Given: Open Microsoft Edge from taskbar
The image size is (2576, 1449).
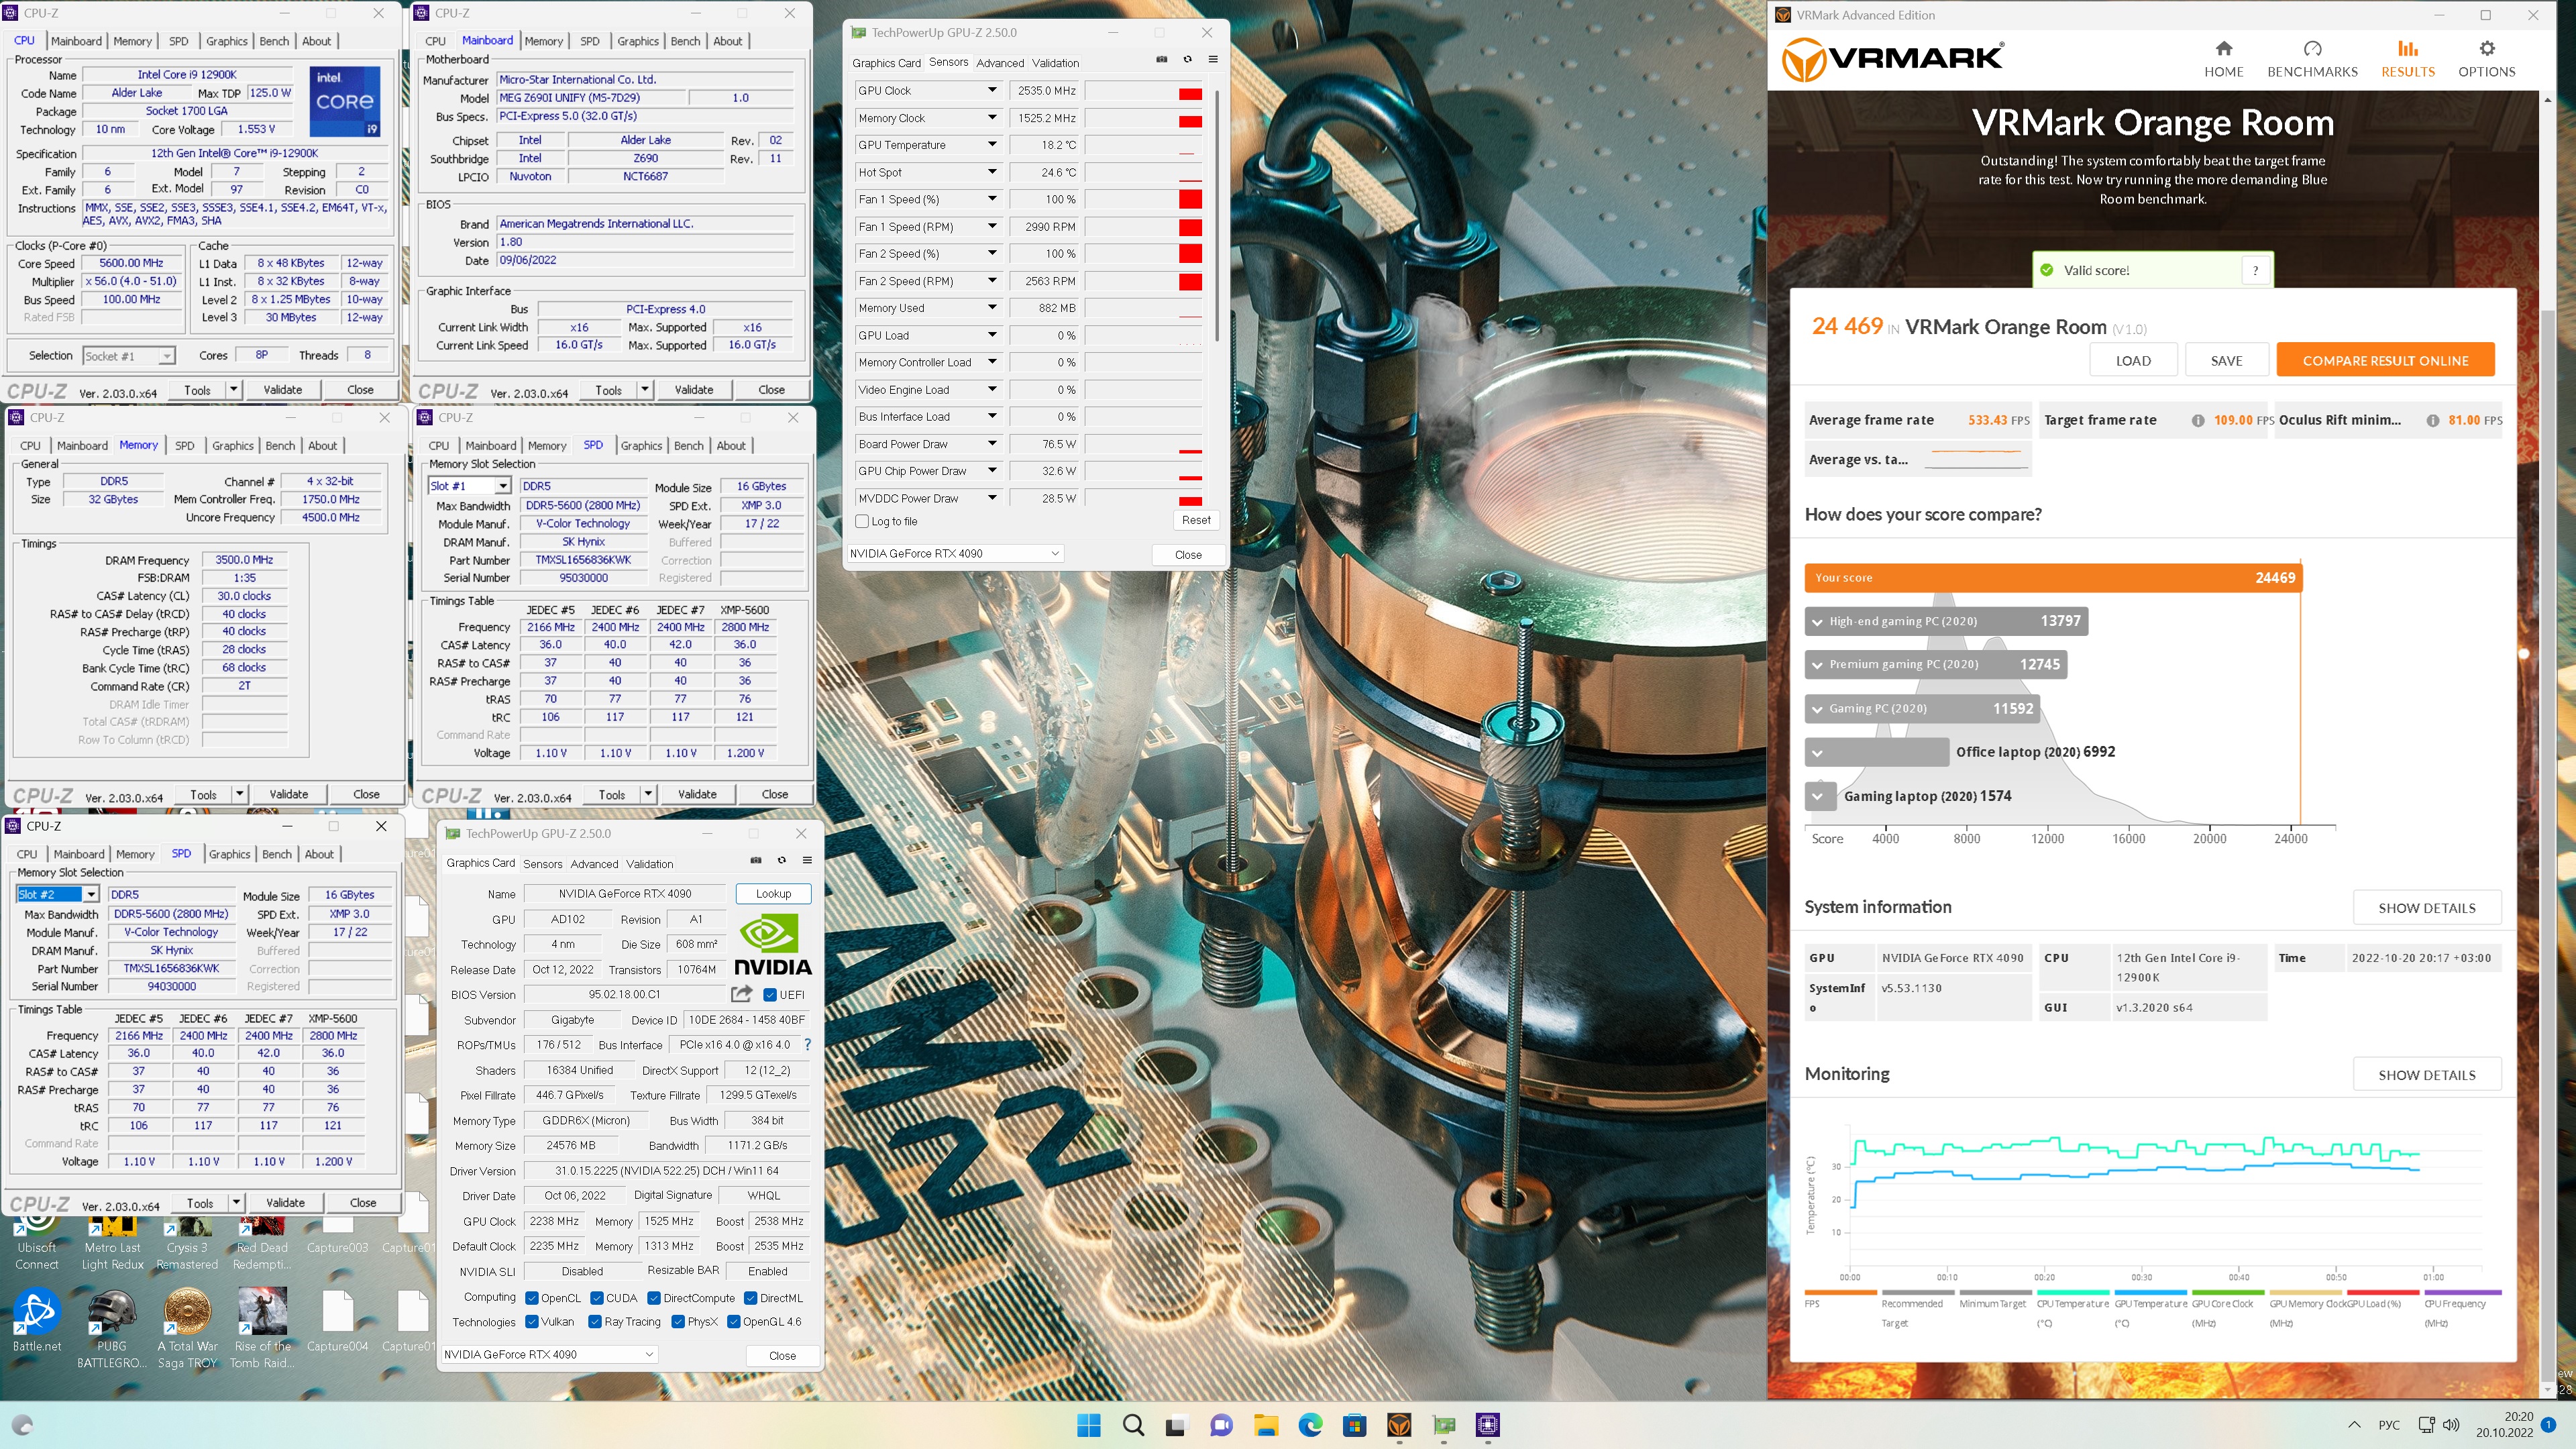Looking at the screenshot, I should [x=1310, y=1425].
